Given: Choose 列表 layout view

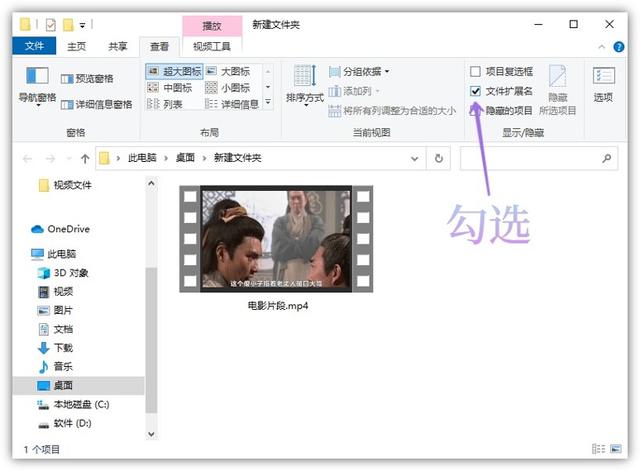Looking at the screenshot, I should point(164,104).
